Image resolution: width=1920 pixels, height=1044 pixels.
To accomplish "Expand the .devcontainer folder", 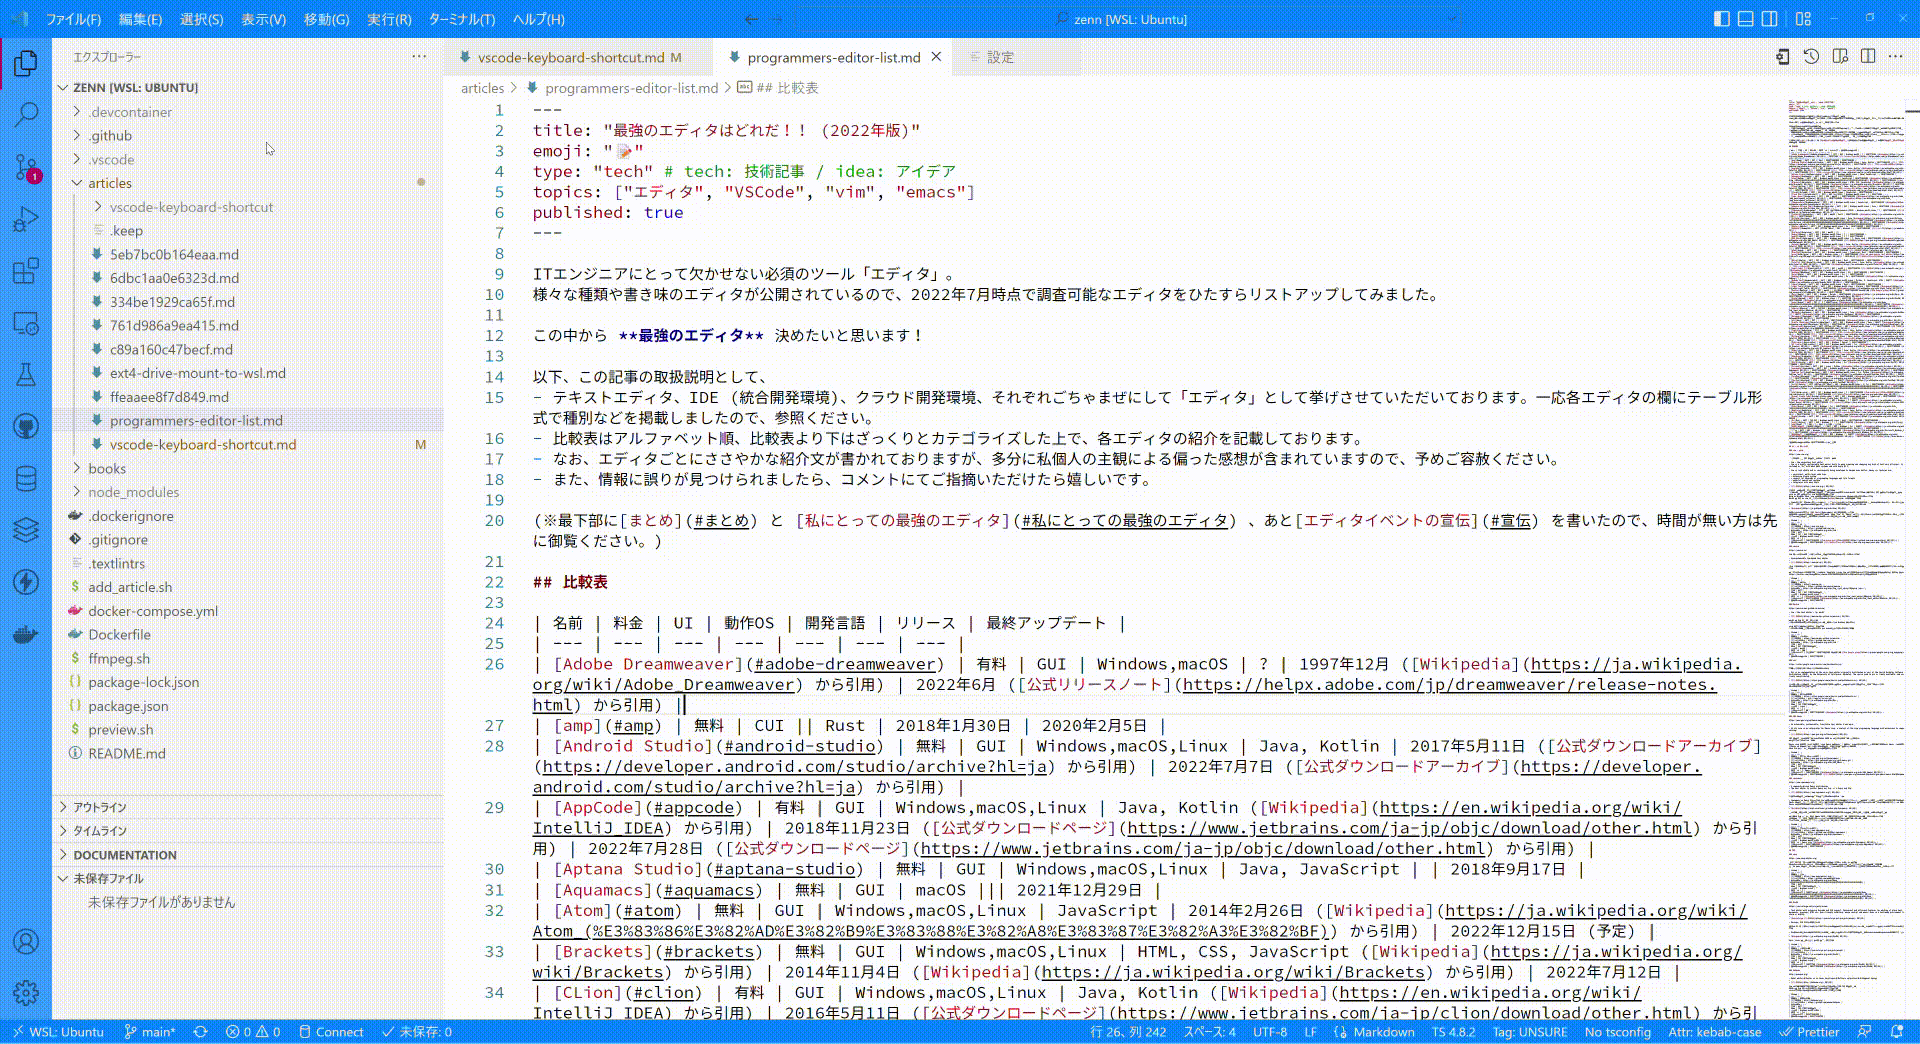I will pos(130,112).
